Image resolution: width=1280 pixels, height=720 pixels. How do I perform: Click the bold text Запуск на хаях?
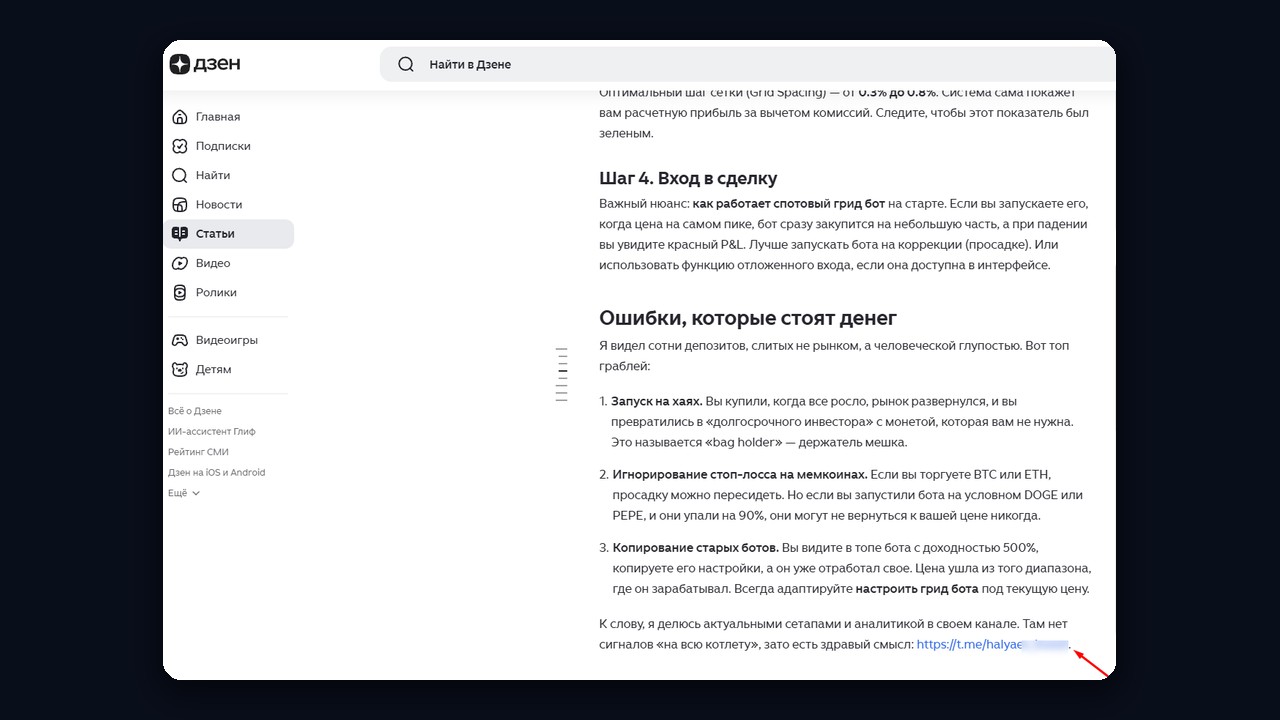[x=657, y=401]
